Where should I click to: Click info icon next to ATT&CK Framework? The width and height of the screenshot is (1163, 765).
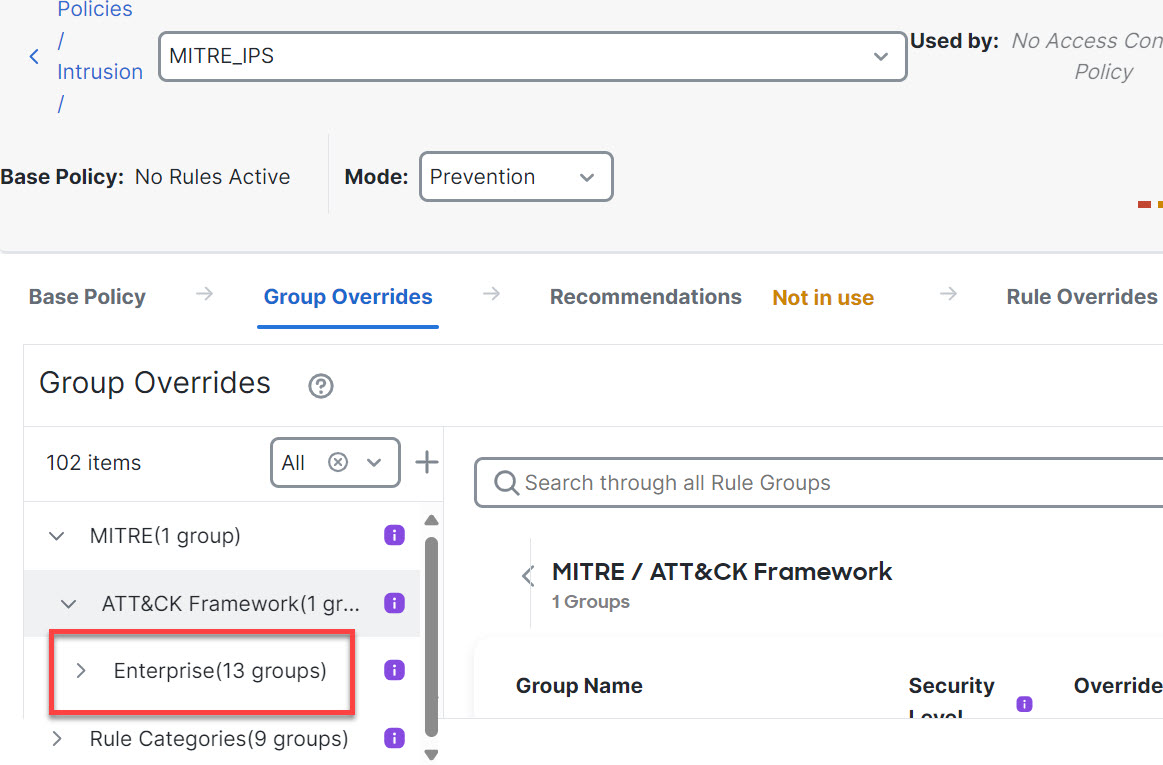click(394, 603)
